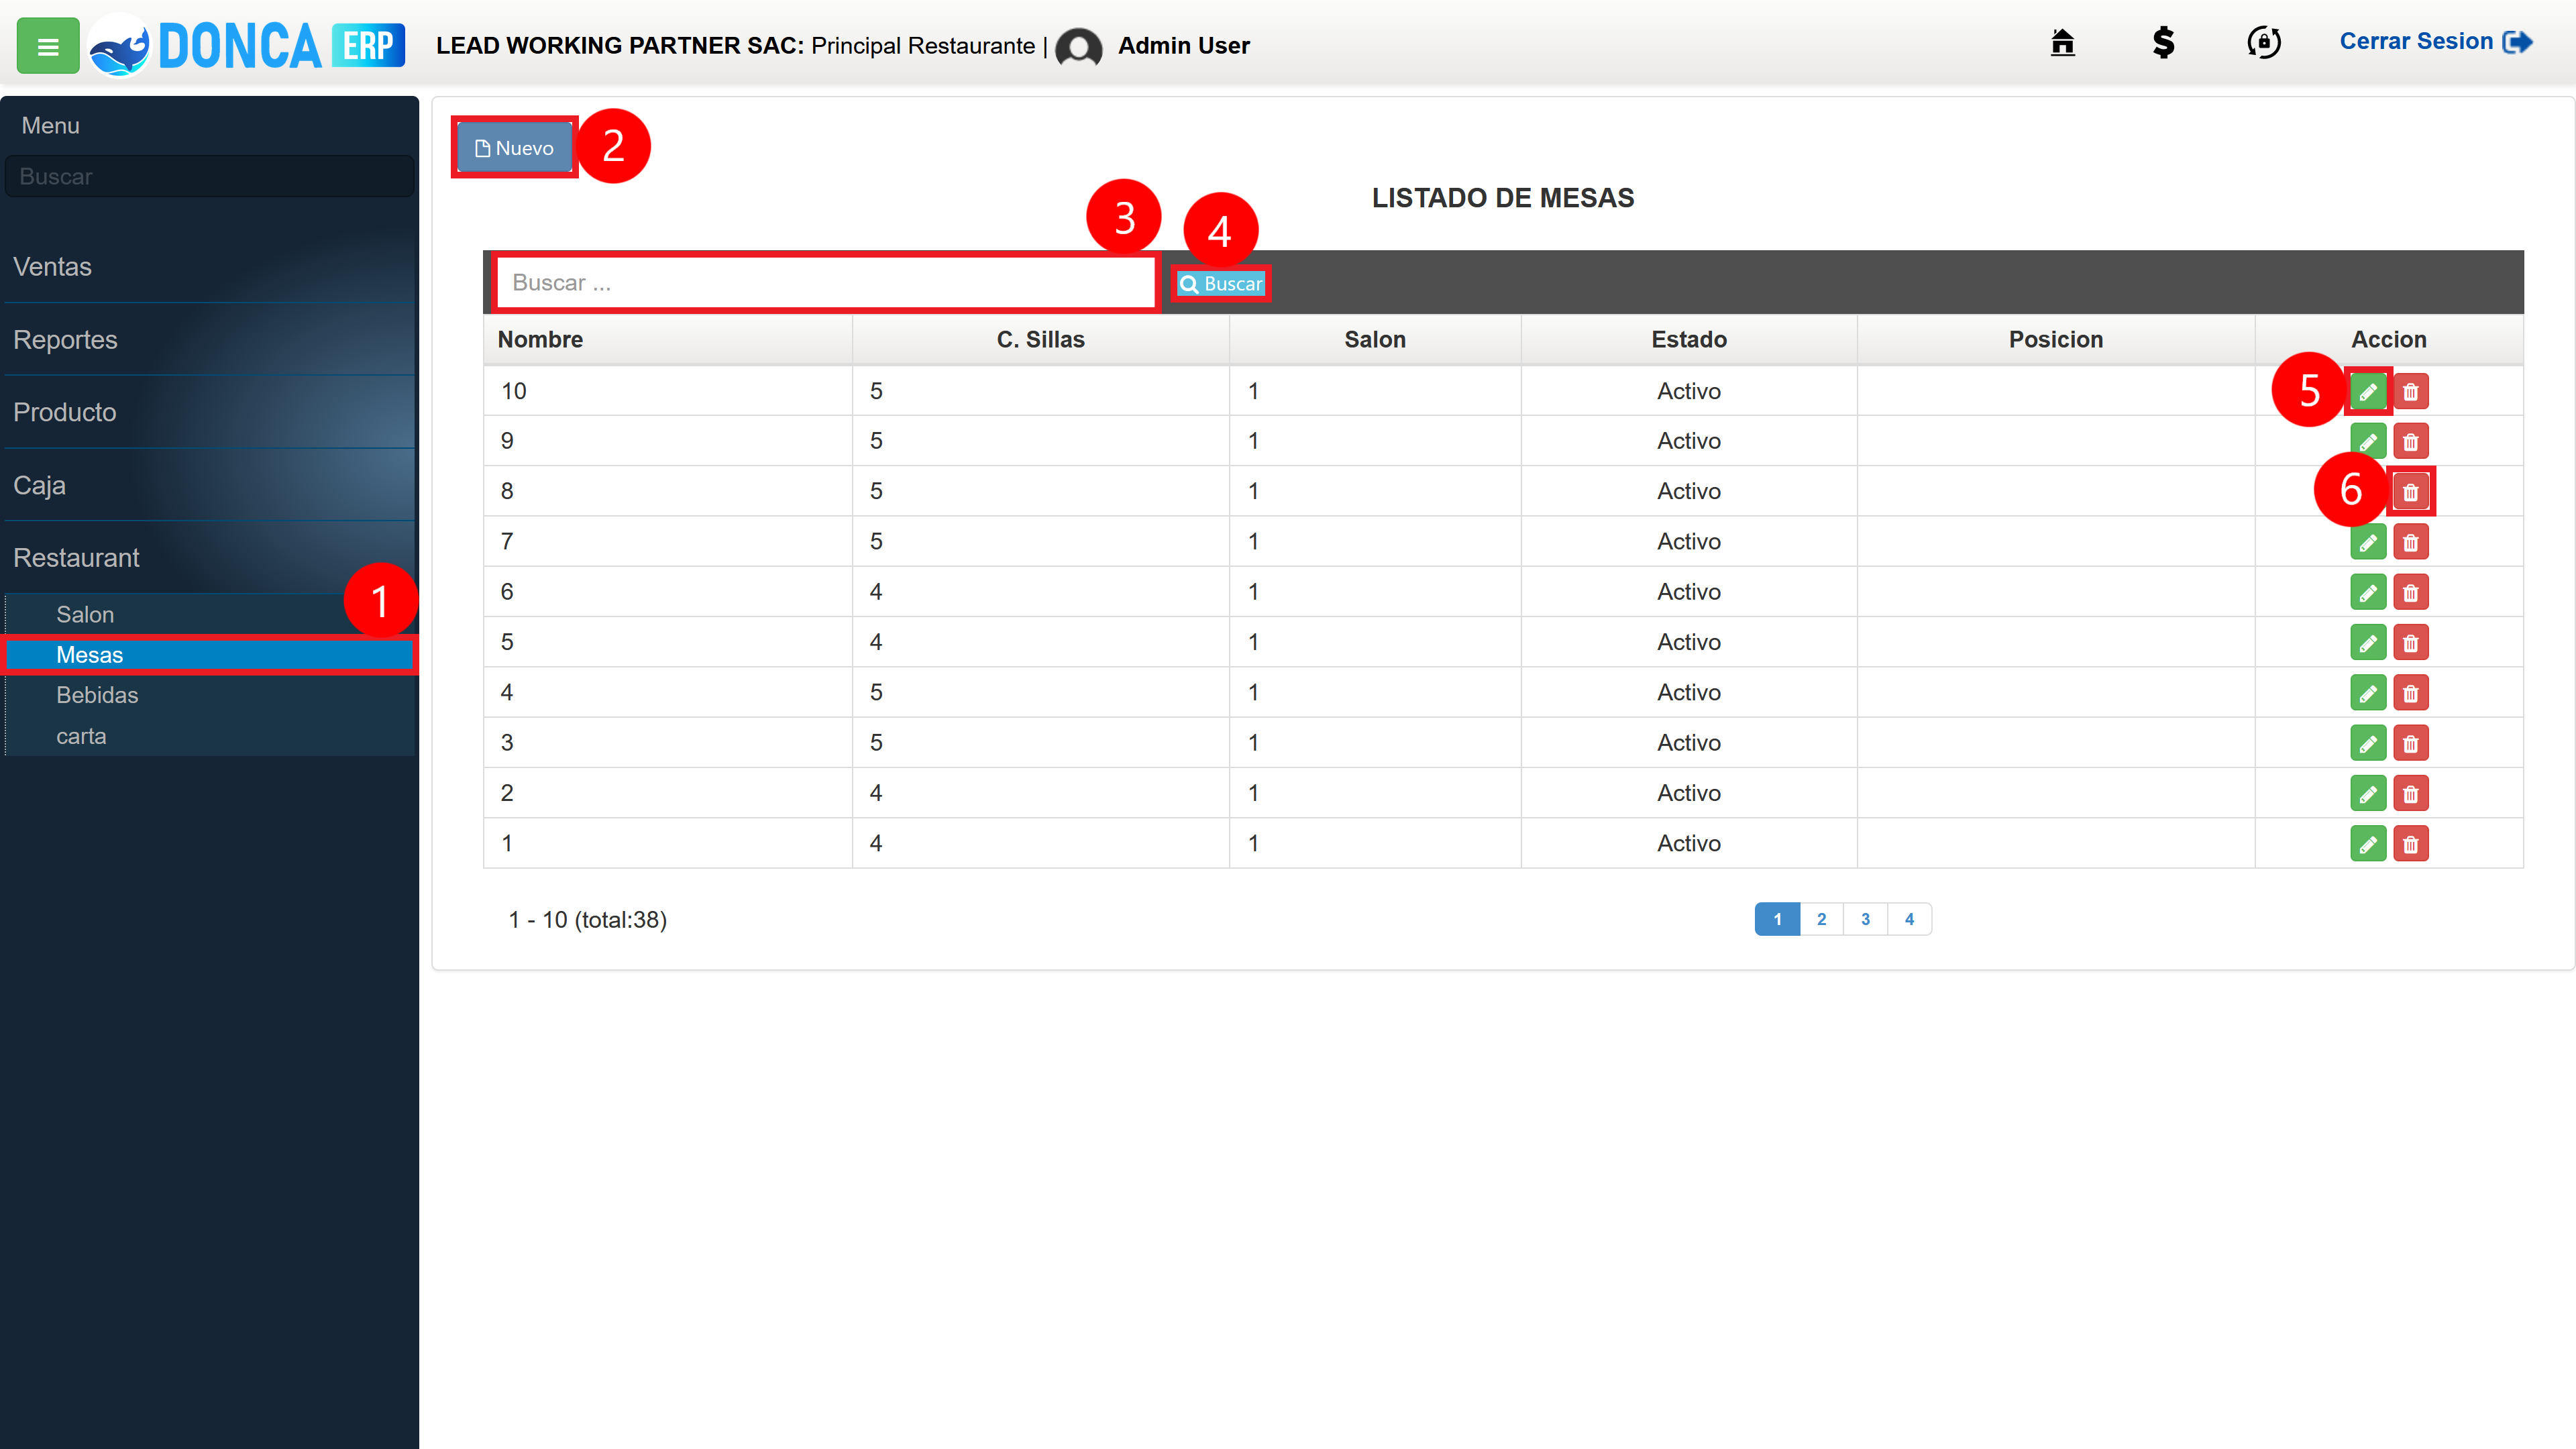Go to pagination page 1
Viewport: 2576px width, 1449px height.
pyautogui.click(x=1777, y=919)
